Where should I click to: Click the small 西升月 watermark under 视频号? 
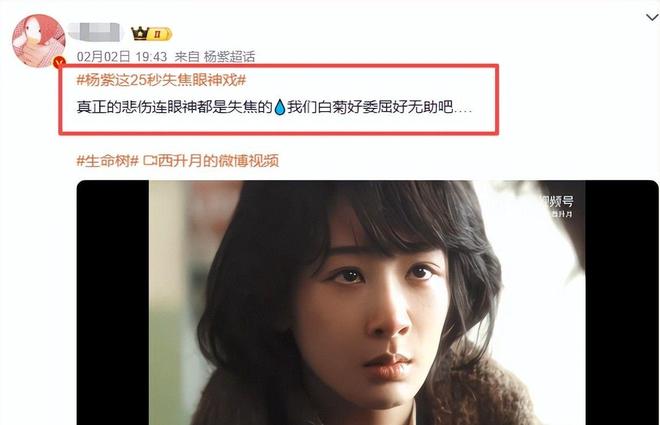click(562, 215)
